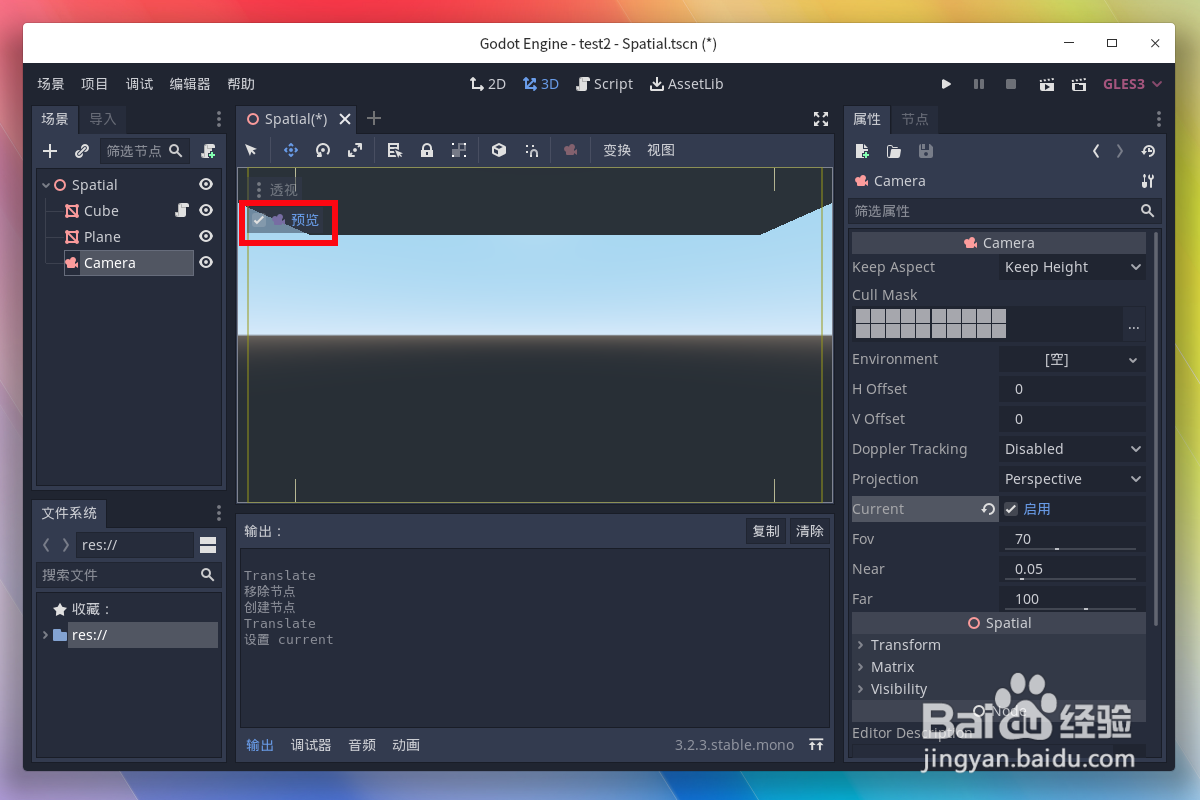Screen dimensions: 1200x800
Task: Play a custom scene icon
Action: coord(1079,85)
